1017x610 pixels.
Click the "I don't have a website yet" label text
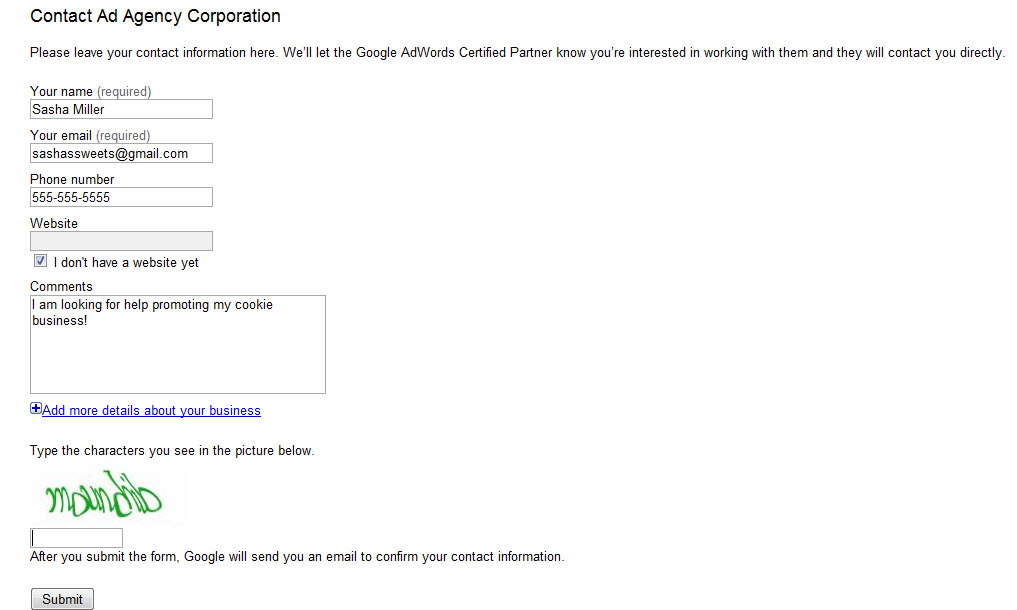[126, 263]
